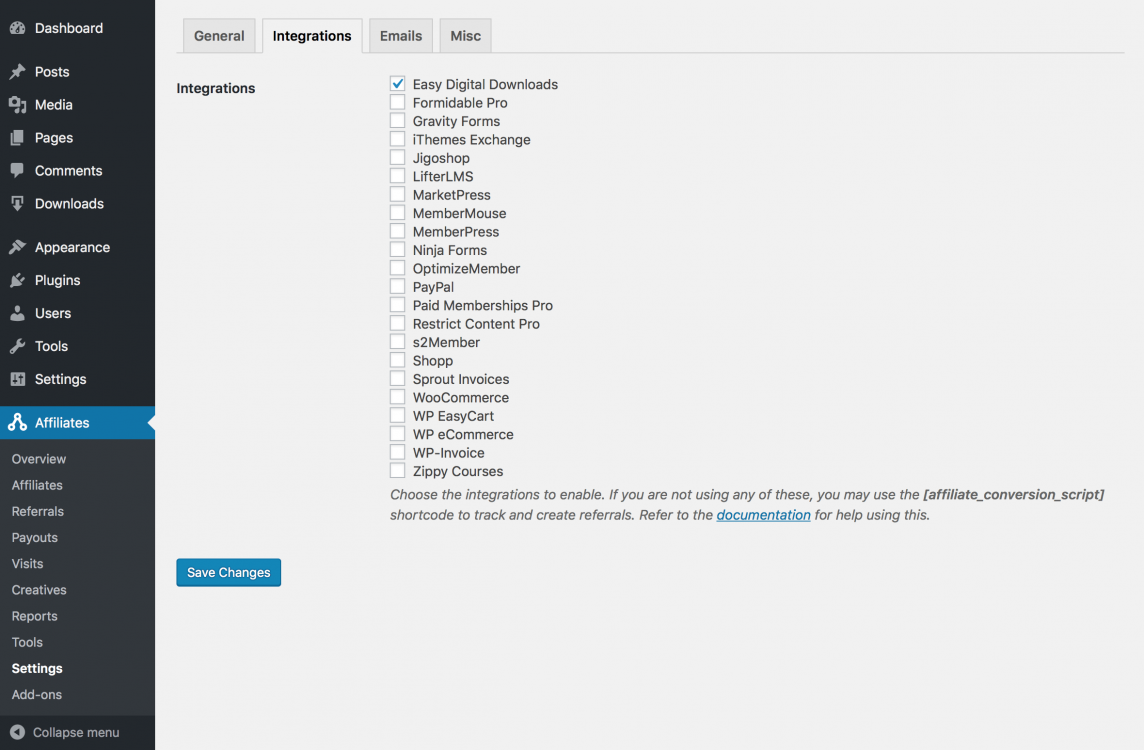Switch to the Emails tab

pyautogui.click(x=400, y=35)
